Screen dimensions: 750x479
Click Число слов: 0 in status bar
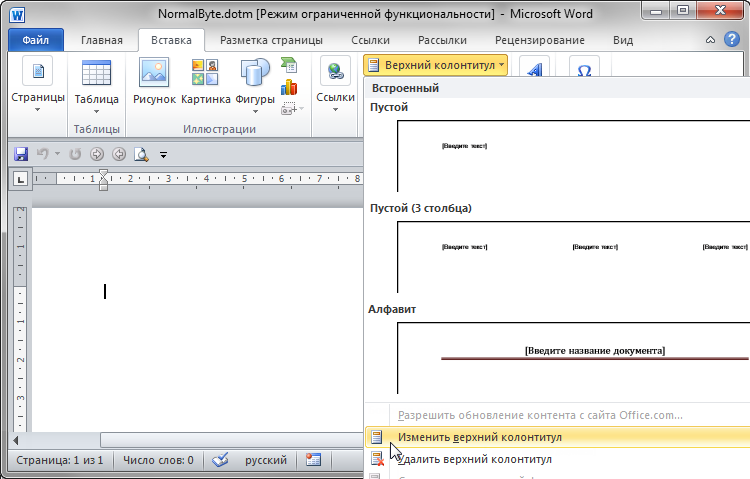(x=158, y=460)
